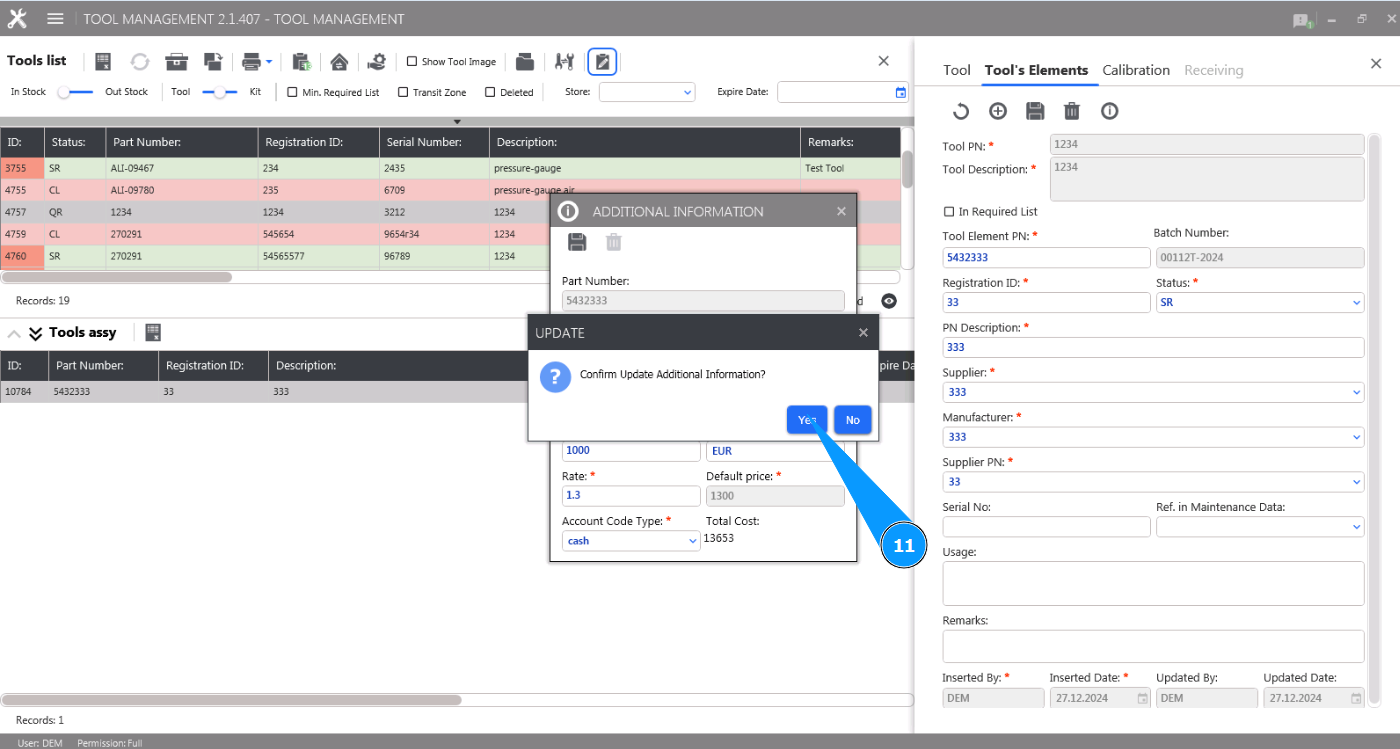Tick the In Required List checkbox

click(949, 212)
